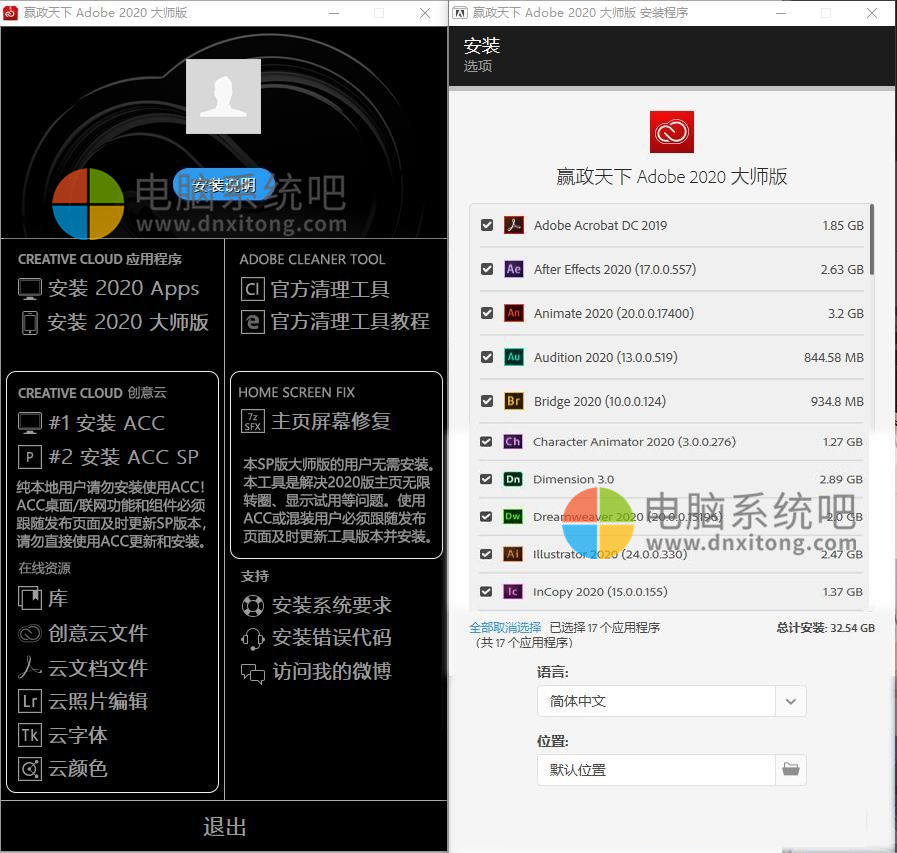Image resolution: width=897 pixels, height=853 pixels.
Task: Click the Bridge Br icon
Action: (x=513, y=401)
